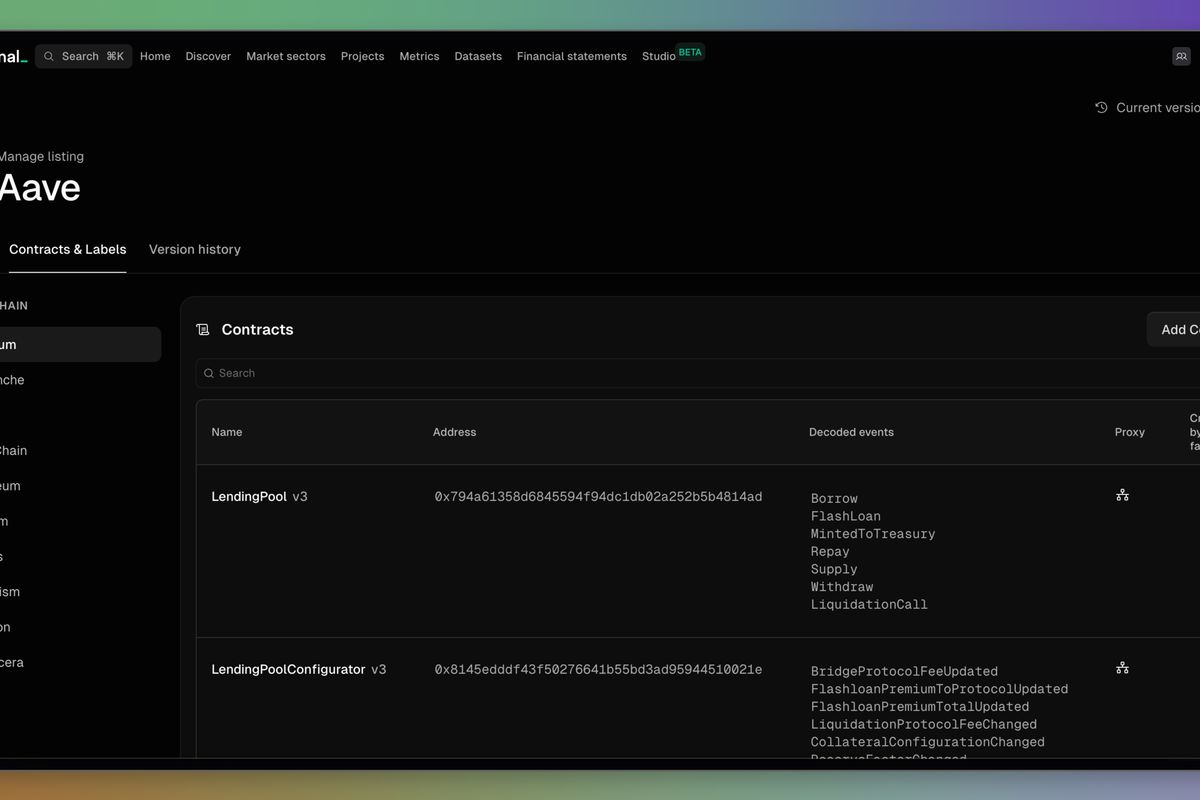Open Discover in top navigation

(208, 56)
